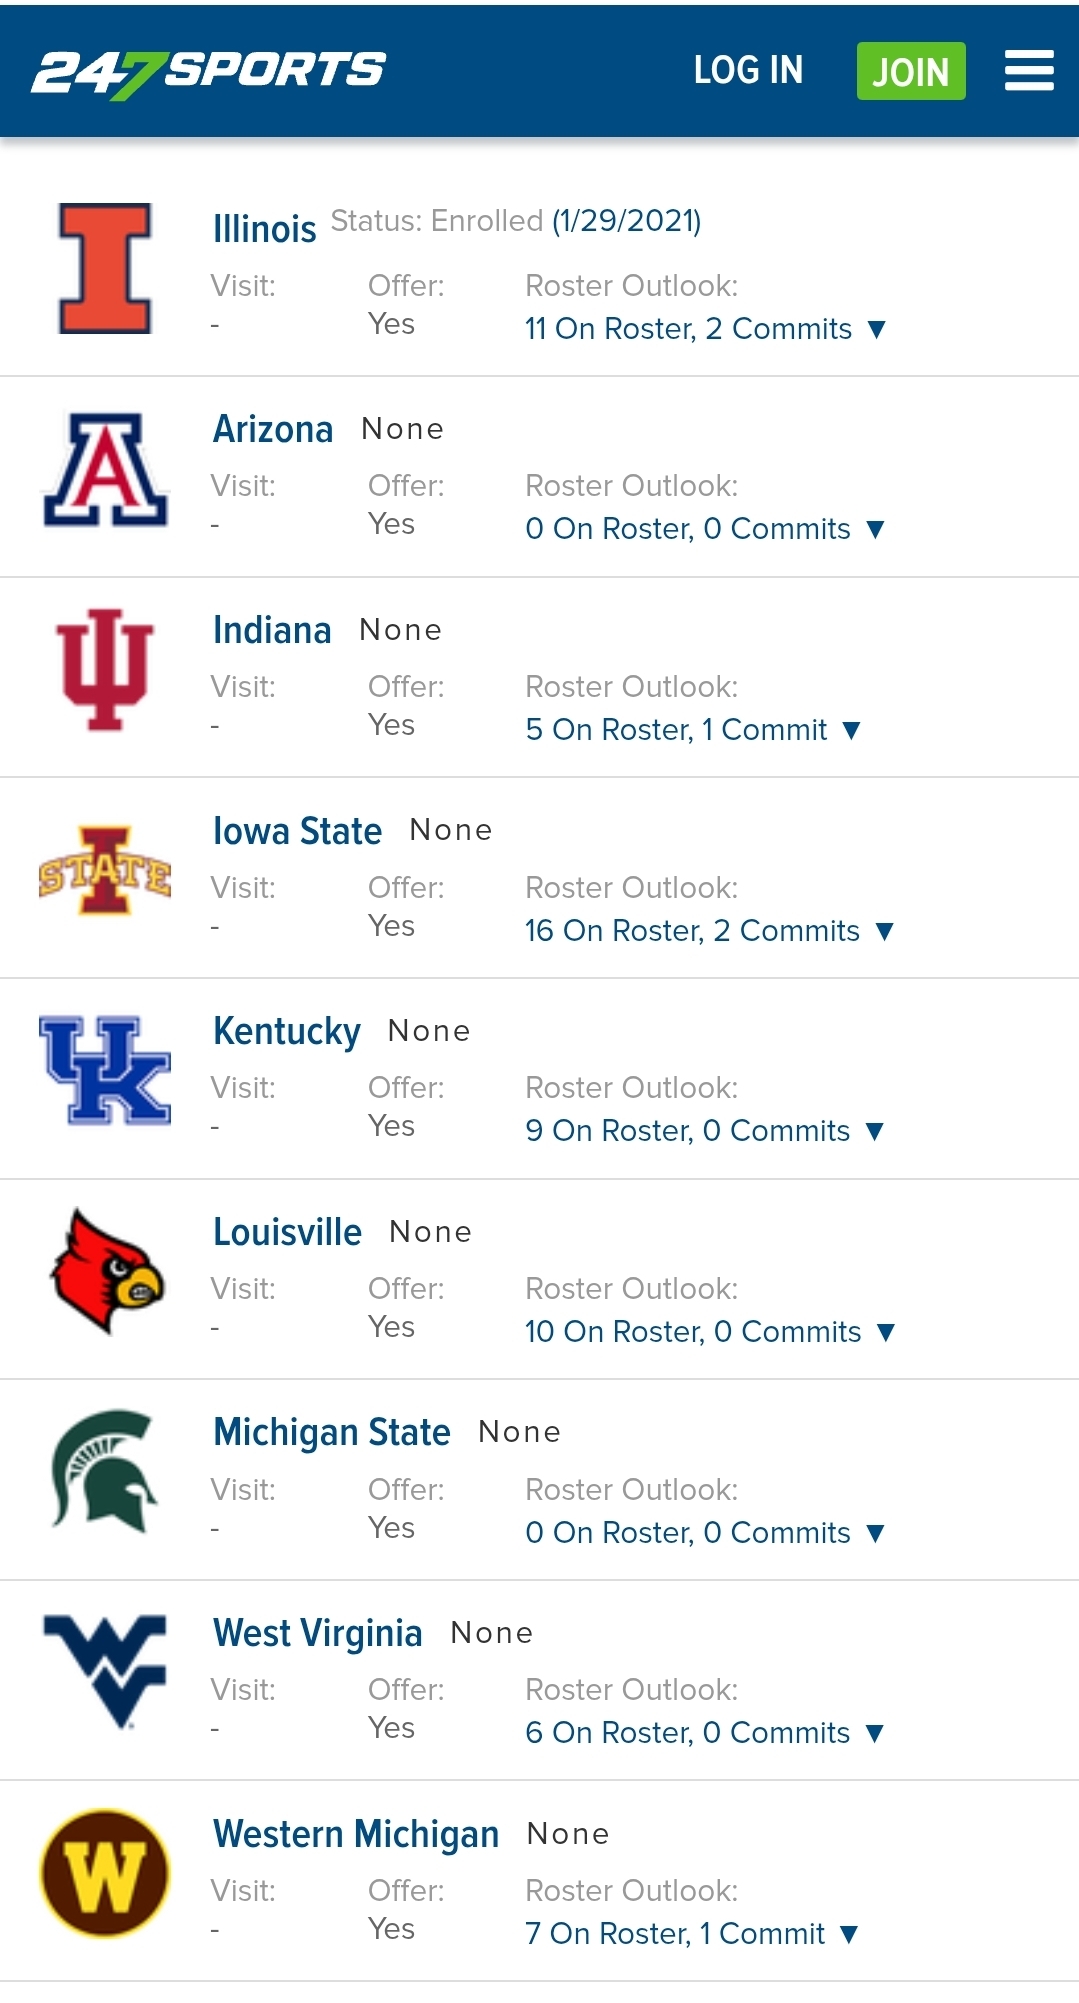Expand Illinois roster outlook with 11 On Roster
Viewport: 1079px width, 2003px height.
pos(706,329)
